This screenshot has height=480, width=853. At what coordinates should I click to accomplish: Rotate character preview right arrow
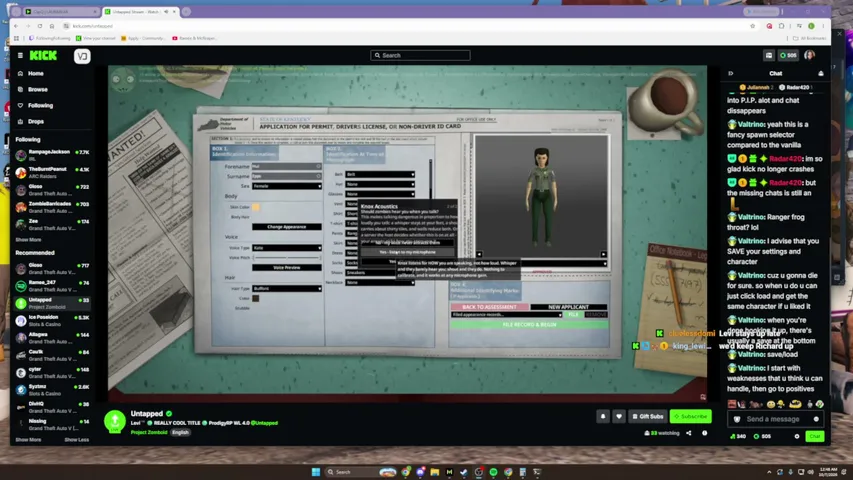(x=603, y=254)
